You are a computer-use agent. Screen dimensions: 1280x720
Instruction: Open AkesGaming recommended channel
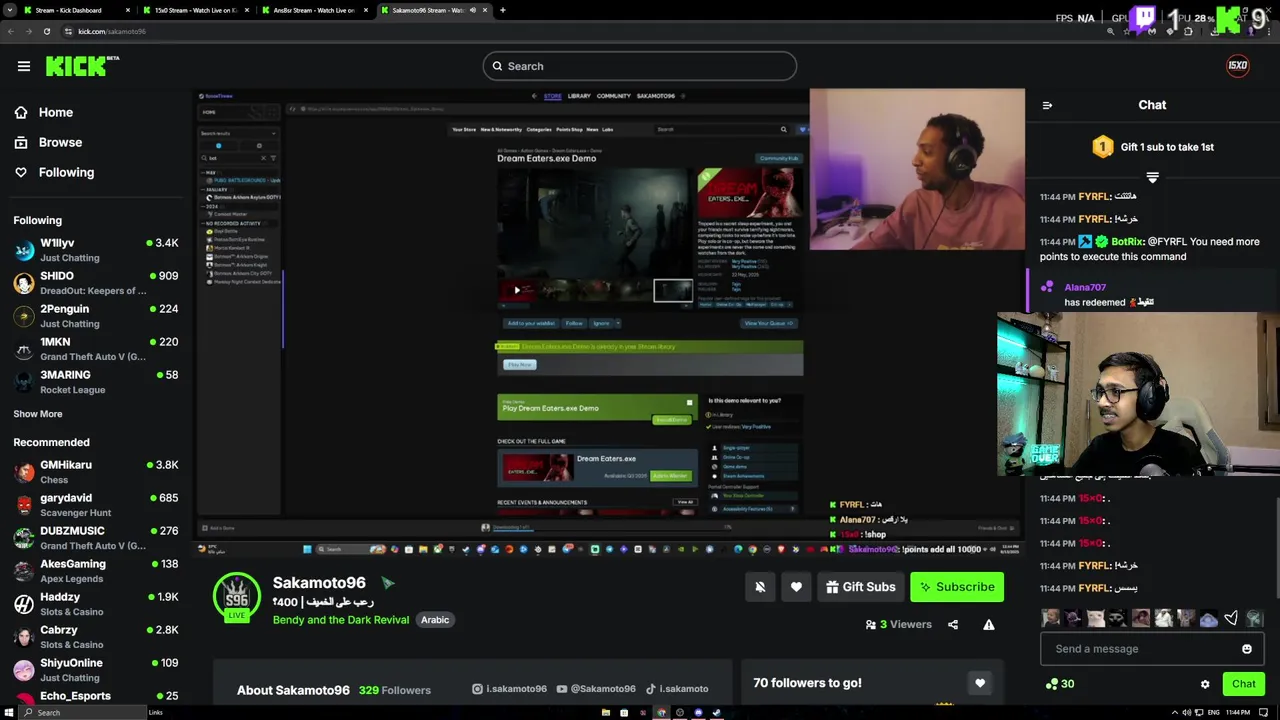pos(95,571)
